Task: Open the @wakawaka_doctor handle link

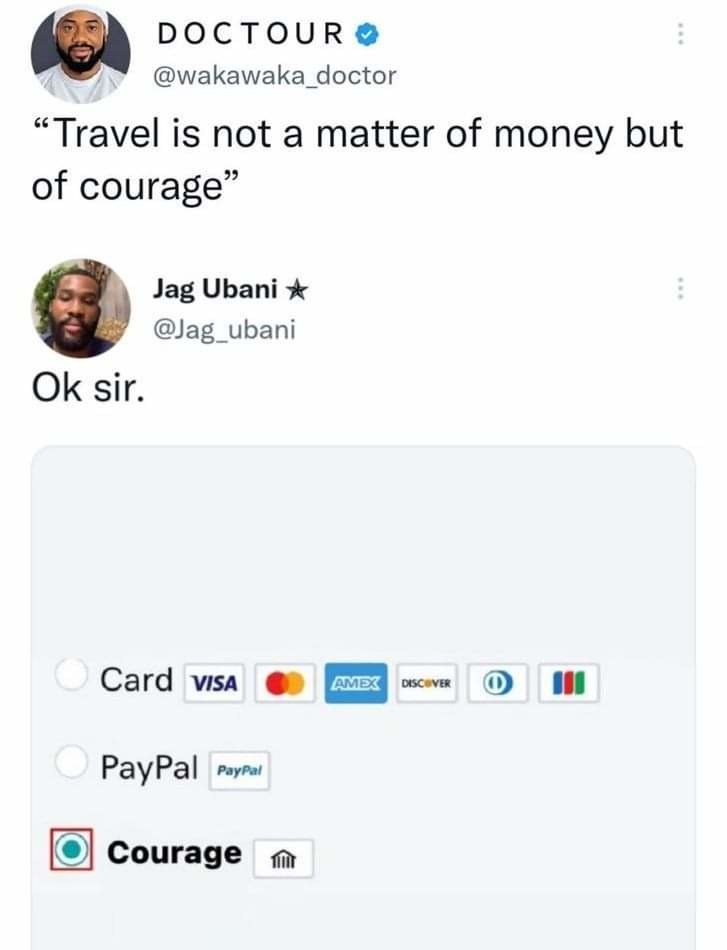Action: [274, 76]
